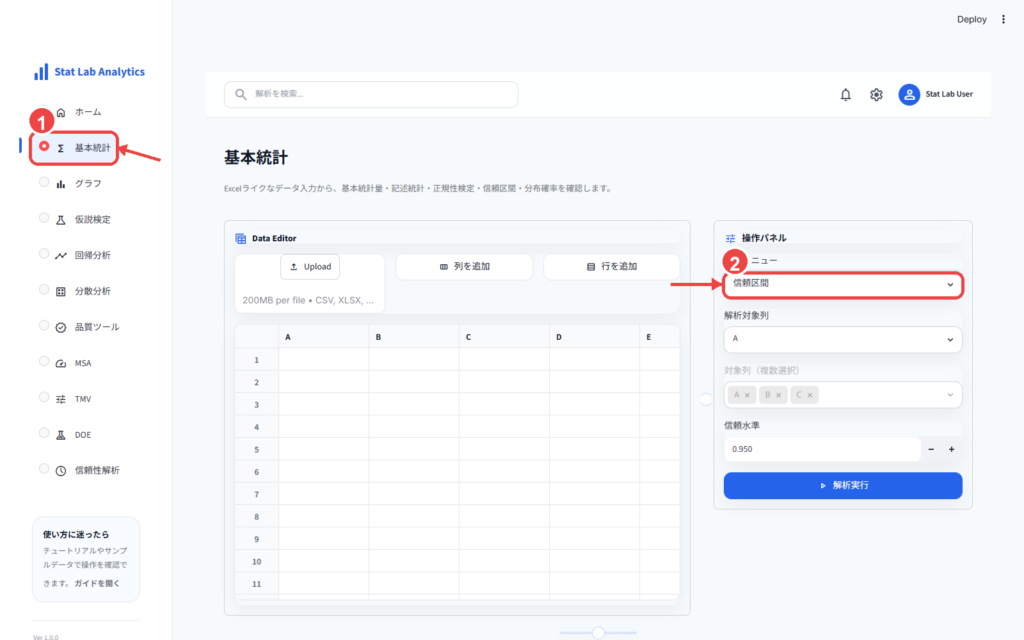The width and height of the screenshot is (1024, 640).
Task: Open the 回帰分析 page label
Action: [93, 255]
